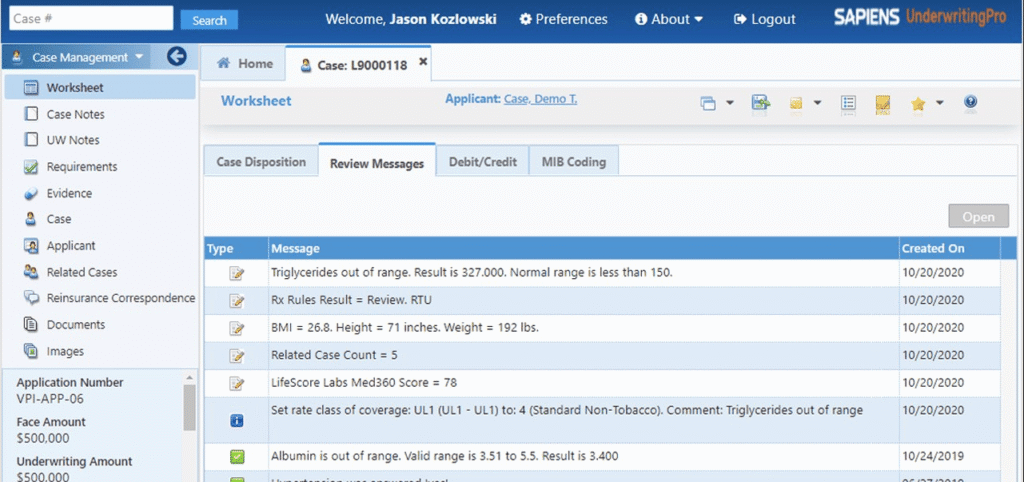Image resolution: width=1024 pixels, height=482 pixels.
Task: Open the applicant link Case, Demo T.
Action: tap(540, 99)
